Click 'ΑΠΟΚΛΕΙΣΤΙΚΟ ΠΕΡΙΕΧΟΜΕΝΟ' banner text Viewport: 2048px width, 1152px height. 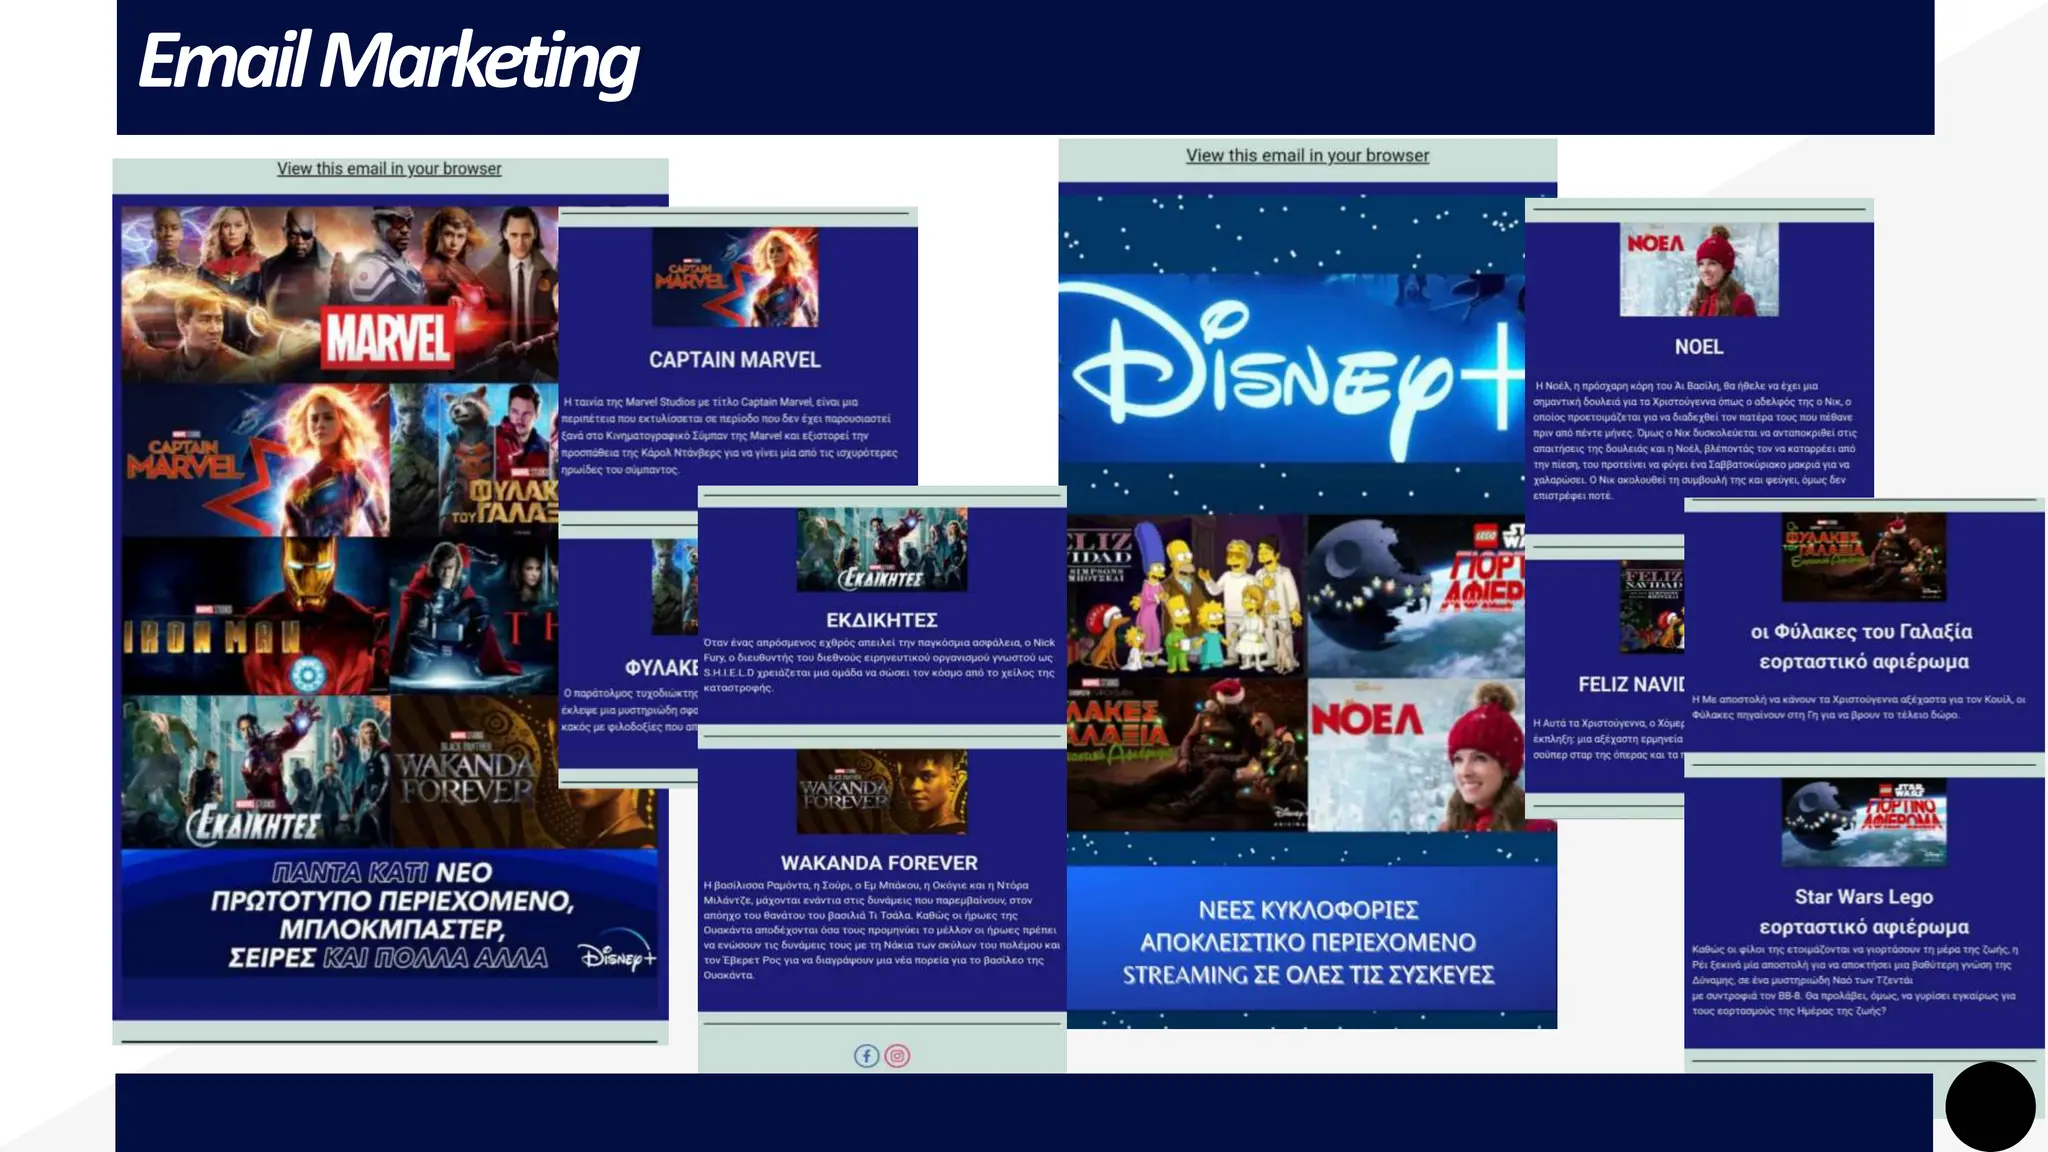tap(1308, 943)
